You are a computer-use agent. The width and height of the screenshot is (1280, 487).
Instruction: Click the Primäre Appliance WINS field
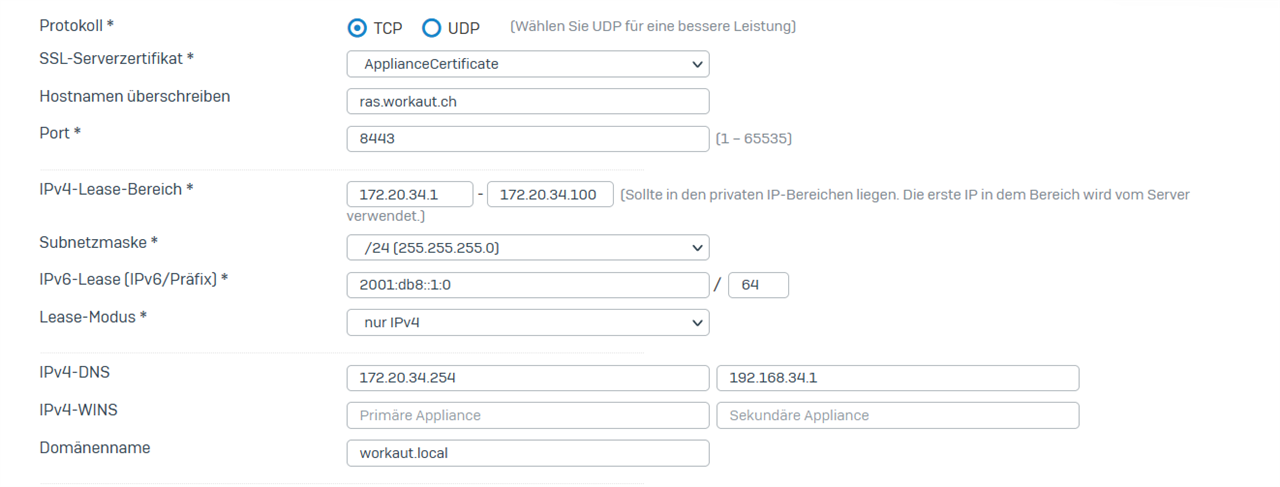coord(528,415)
